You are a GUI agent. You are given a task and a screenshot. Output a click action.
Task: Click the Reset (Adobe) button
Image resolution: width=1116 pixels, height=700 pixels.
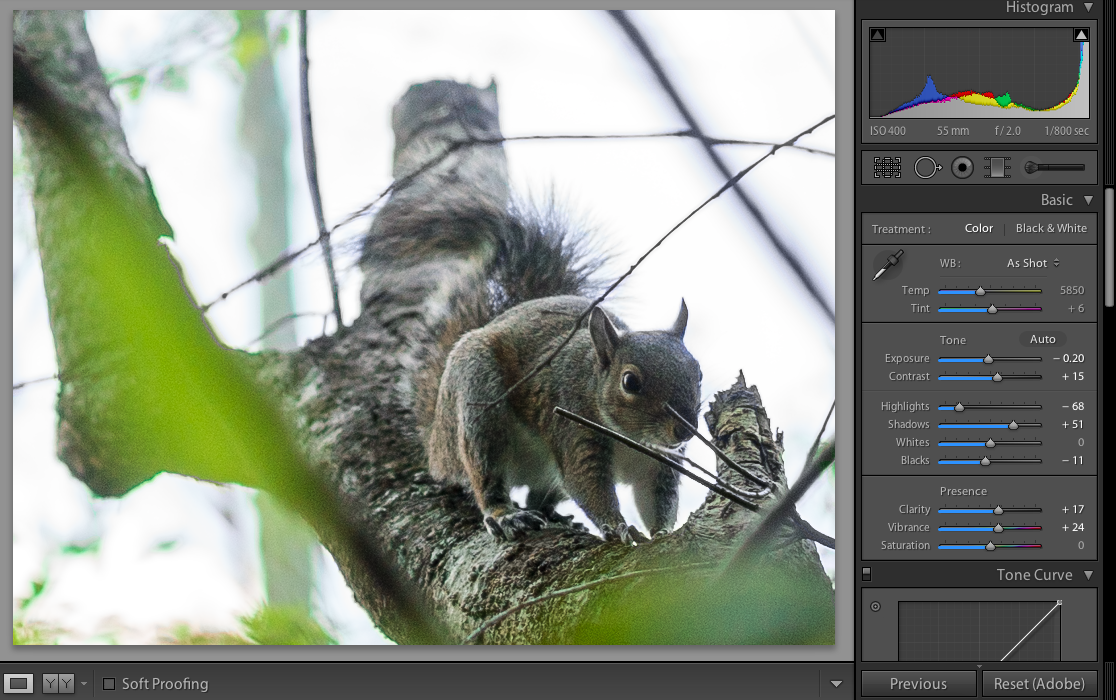[1039, 684]
